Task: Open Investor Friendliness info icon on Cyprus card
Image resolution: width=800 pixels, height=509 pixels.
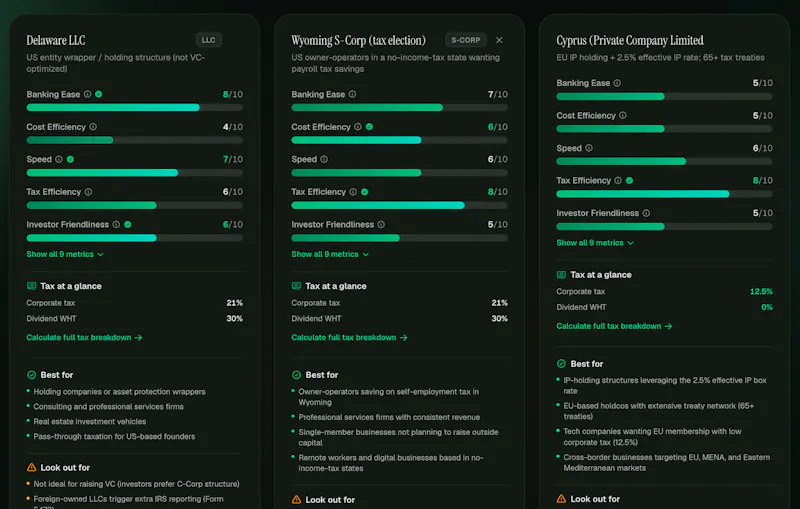Action: [646, 213]
